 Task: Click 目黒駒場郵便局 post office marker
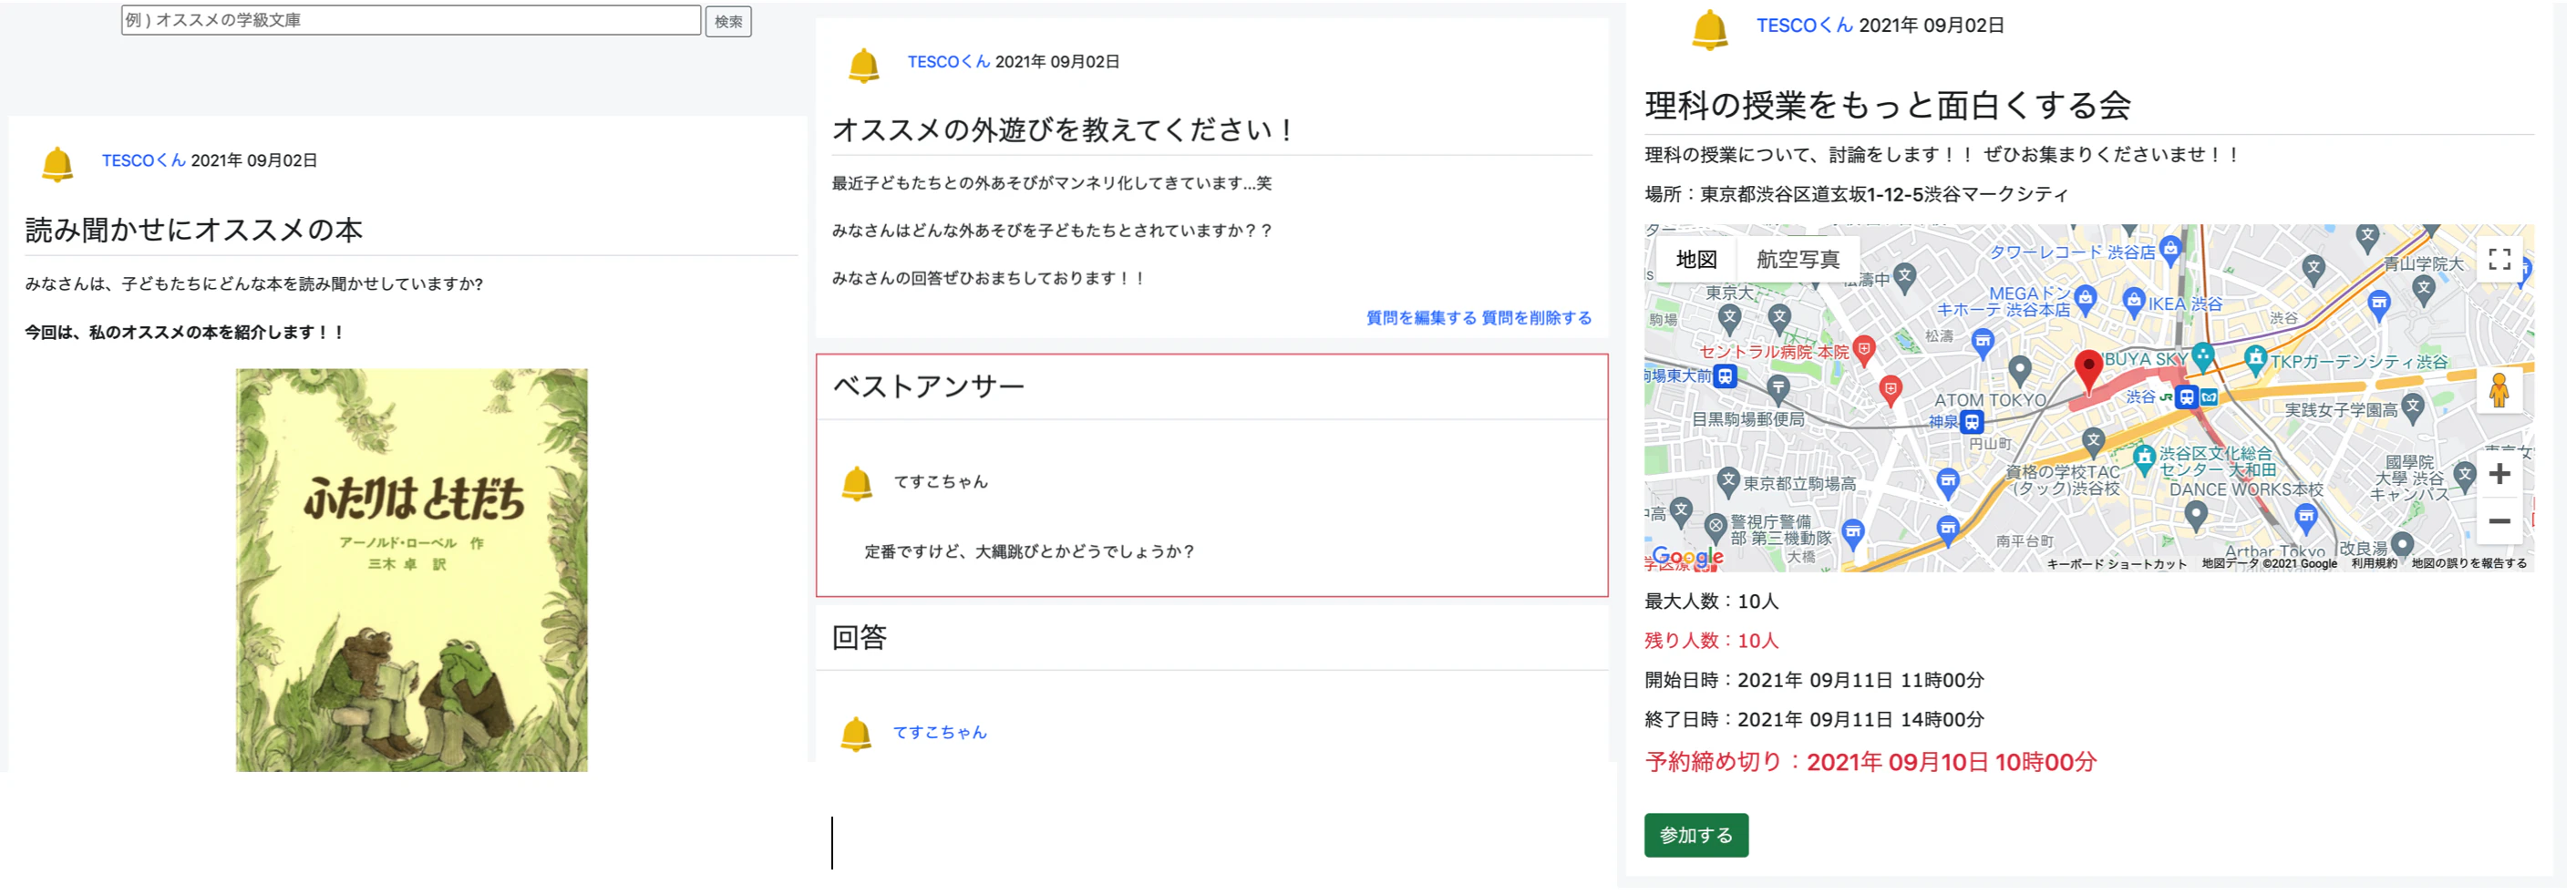(1778, 389)
